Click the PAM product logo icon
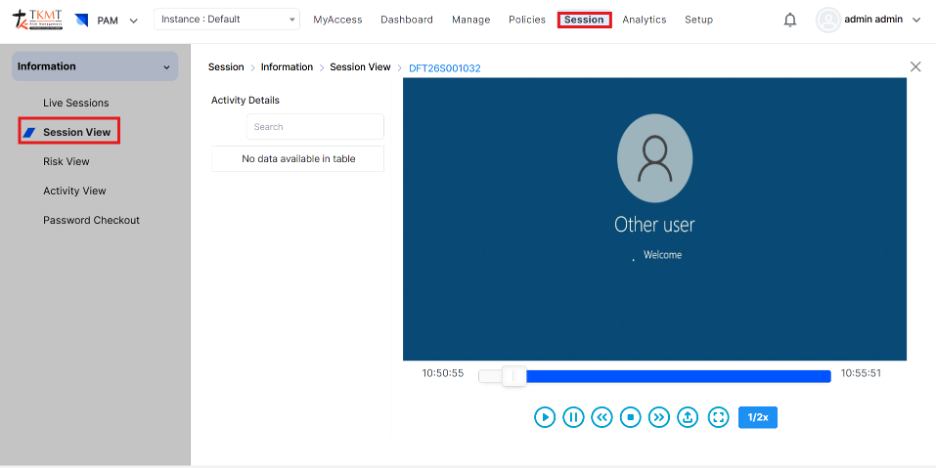Screen dimensions: 936x468 tap(82, 20)
